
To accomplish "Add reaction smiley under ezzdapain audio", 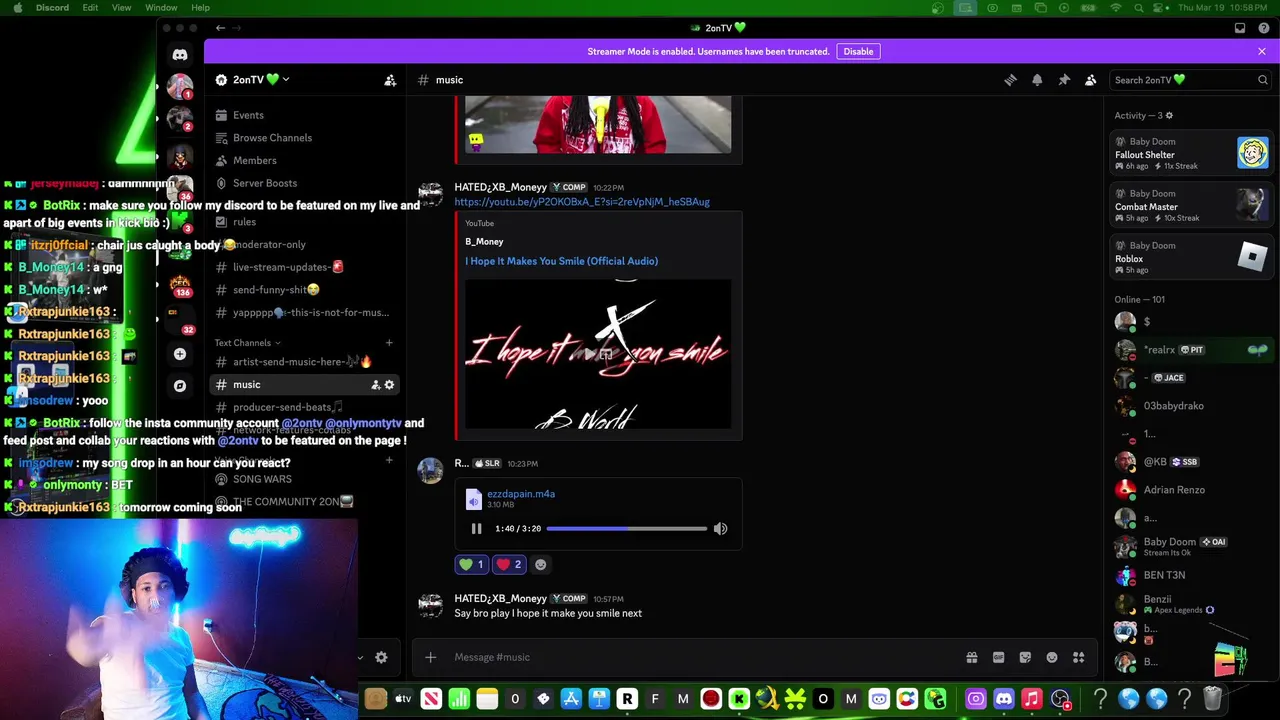I will [541, 564].
